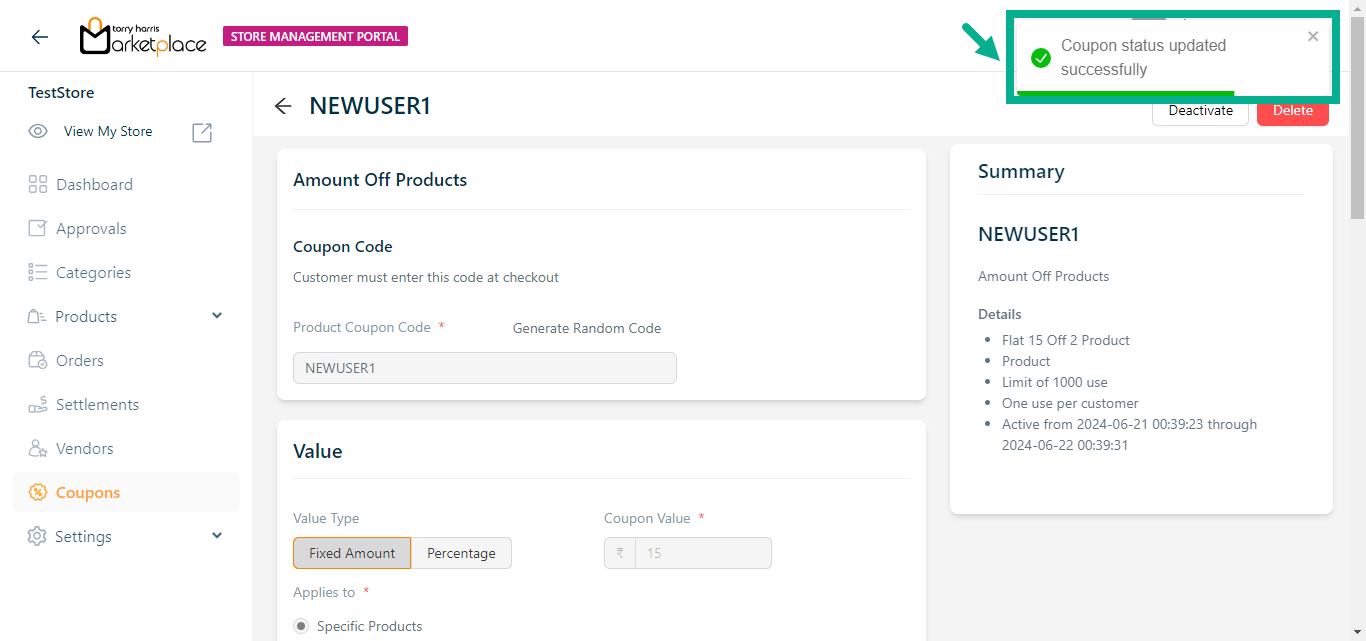Dismiss the coupon status notification
This screenshot has width=1366, height=641.
pyautogui.click(x=1313, y=37)
